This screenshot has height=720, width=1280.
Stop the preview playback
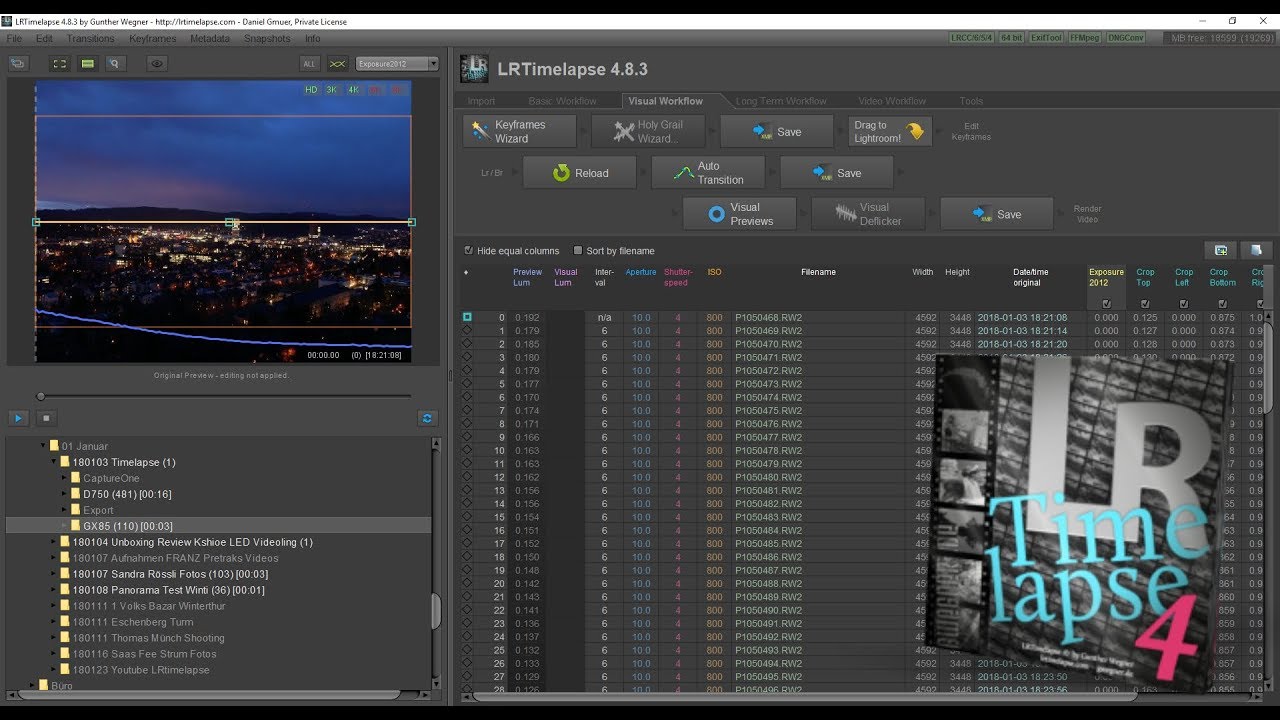(x=45, y=418)
